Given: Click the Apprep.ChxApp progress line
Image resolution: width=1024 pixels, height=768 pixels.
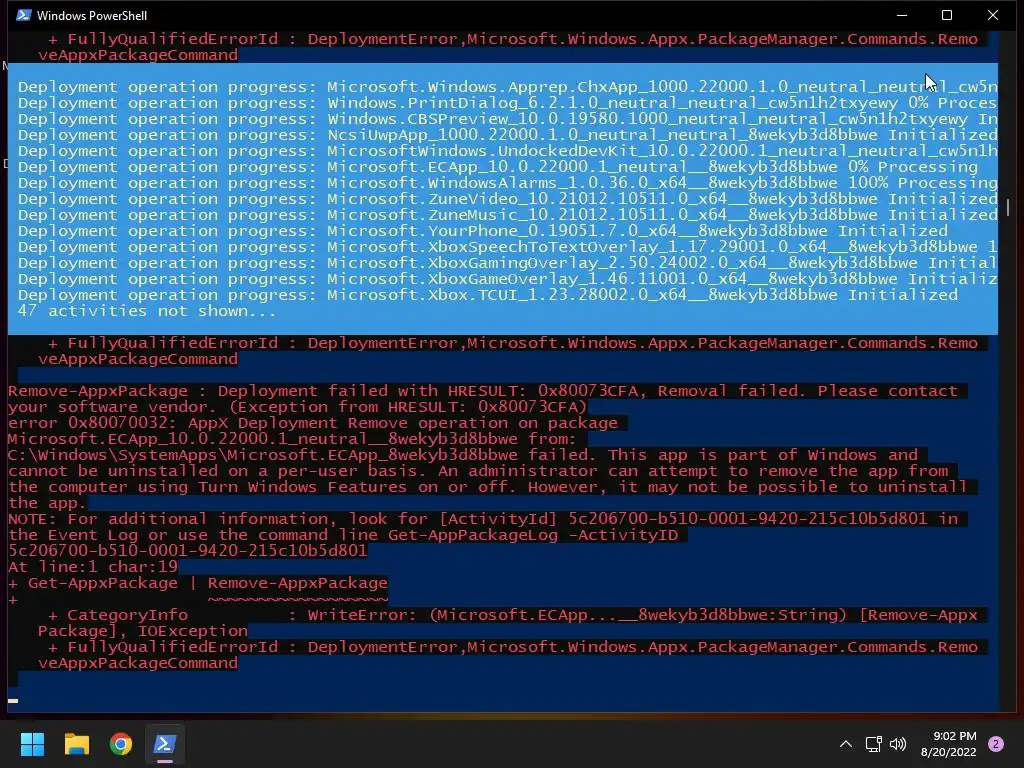Looking at the screenshot, I should click(x=507, y=87).
